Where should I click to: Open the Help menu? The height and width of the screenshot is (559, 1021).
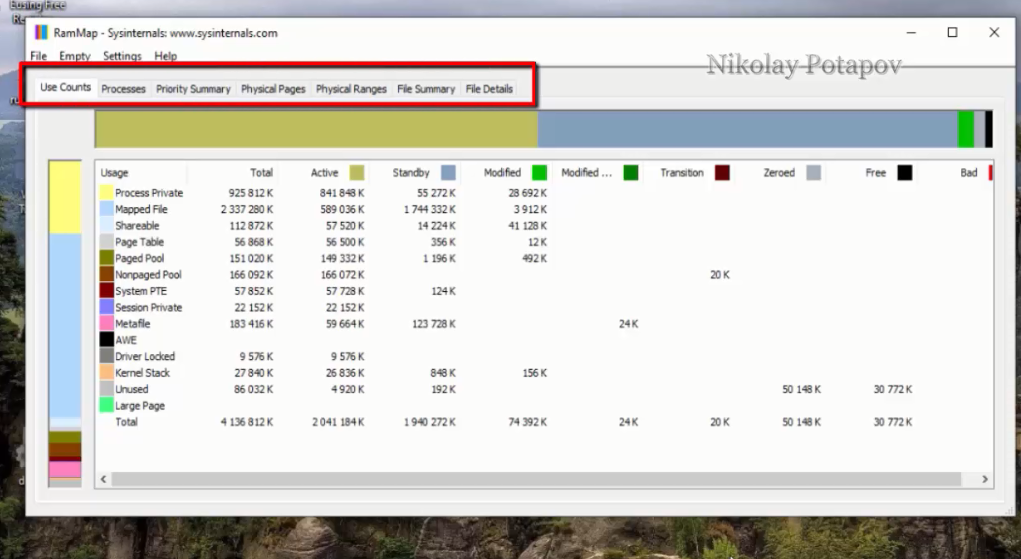click(165, 56)
